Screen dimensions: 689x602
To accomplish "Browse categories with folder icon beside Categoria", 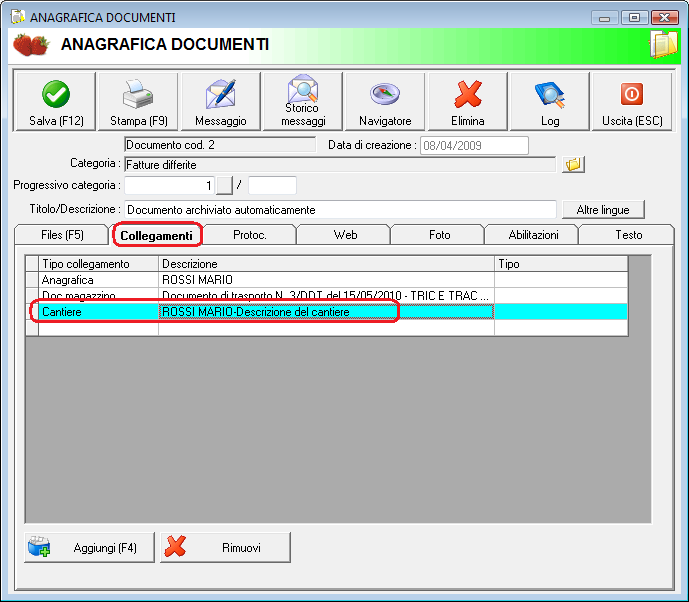I will click(x=573, y=165).
